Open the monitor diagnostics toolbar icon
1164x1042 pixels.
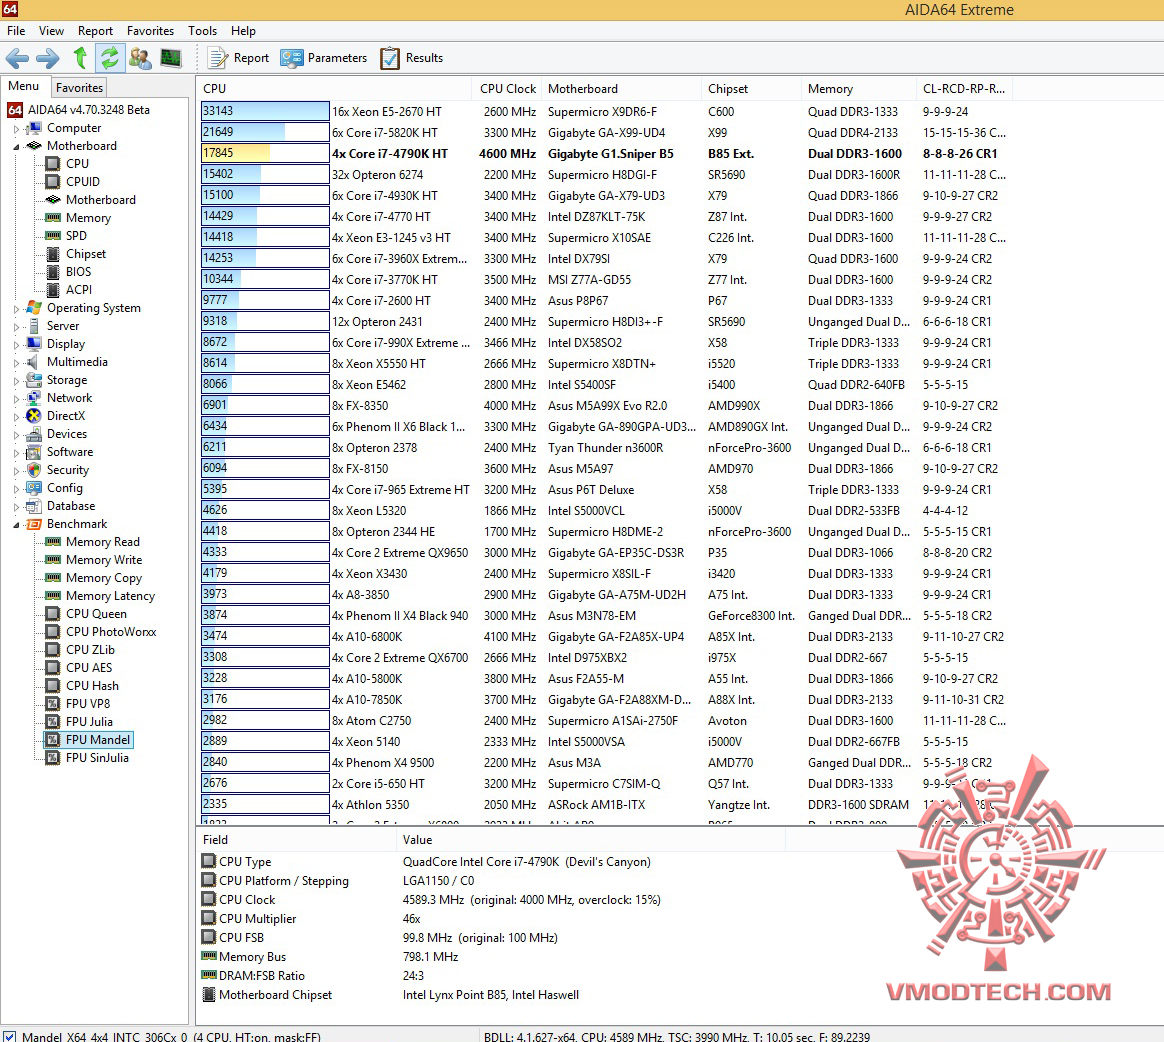point(171,58)
